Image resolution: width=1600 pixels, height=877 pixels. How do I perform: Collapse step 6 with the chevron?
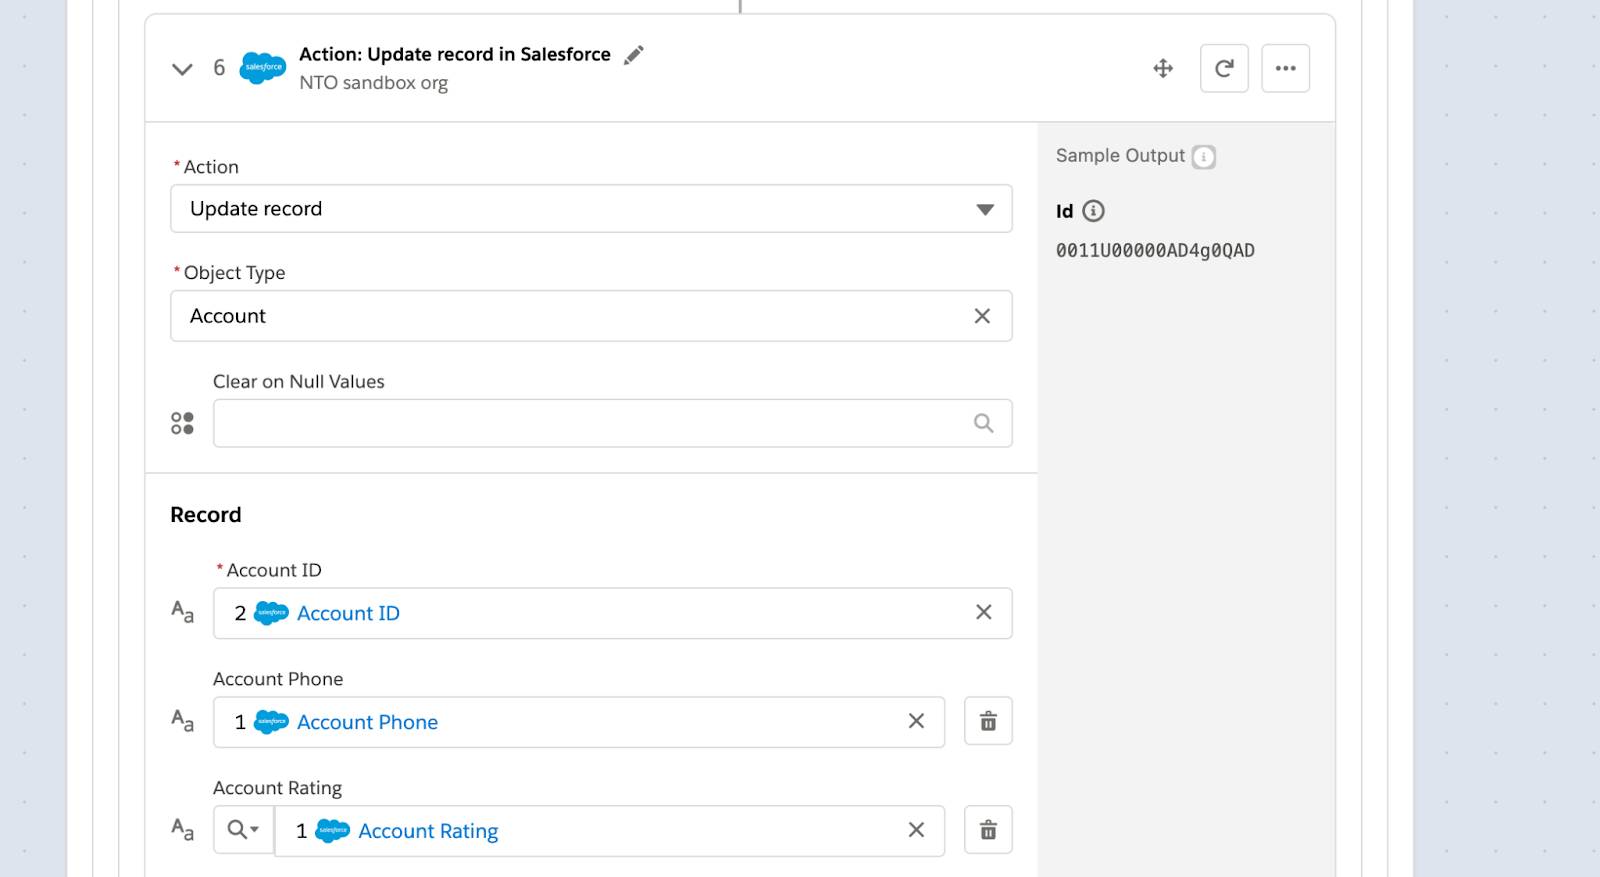pyautogui.click(x=182, y=69)
